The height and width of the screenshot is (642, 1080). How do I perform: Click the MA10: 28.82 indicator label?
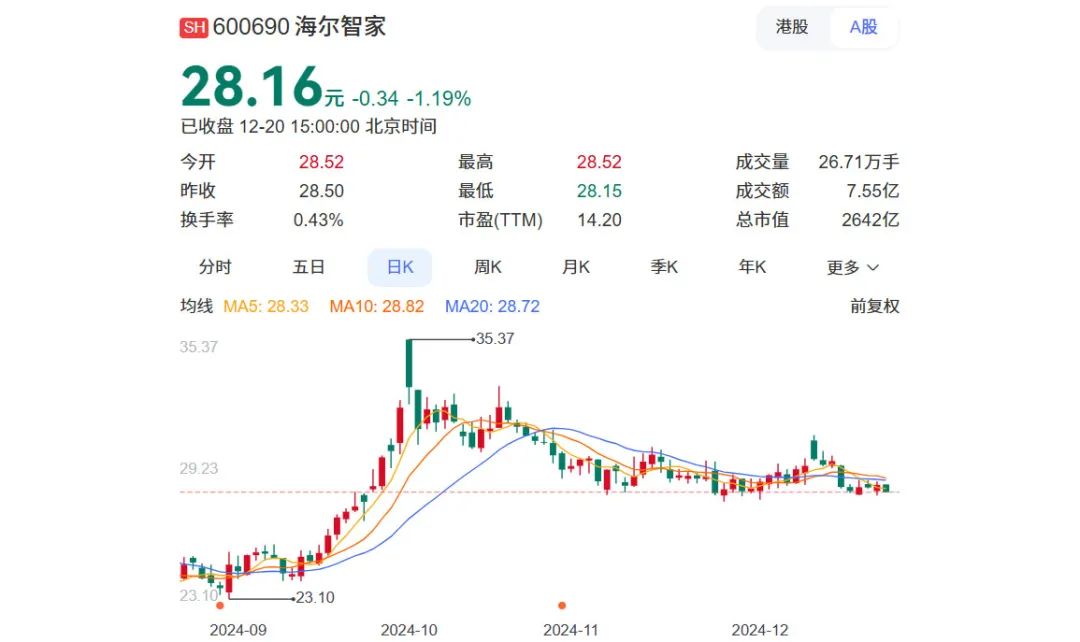point(377,306)
